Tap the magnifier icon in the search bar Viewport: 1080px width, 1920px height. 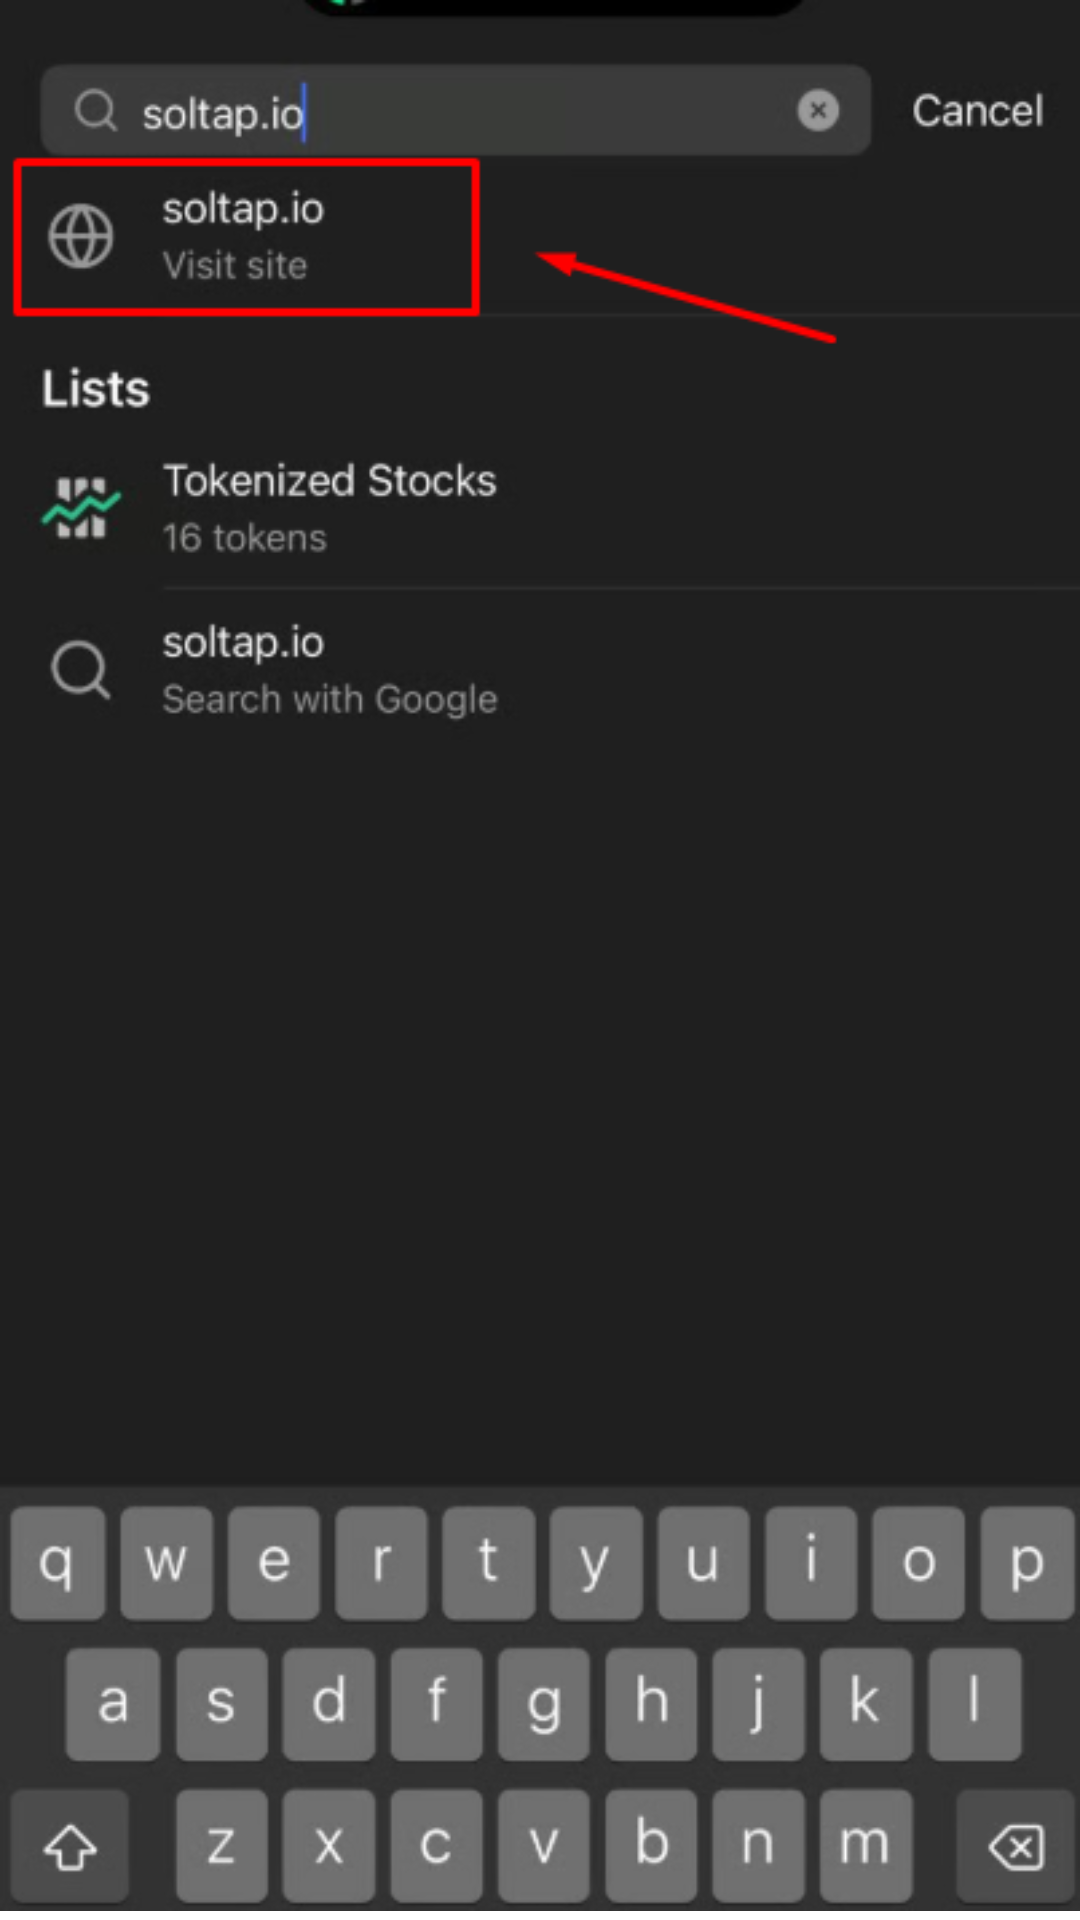[x=96, y=110]
